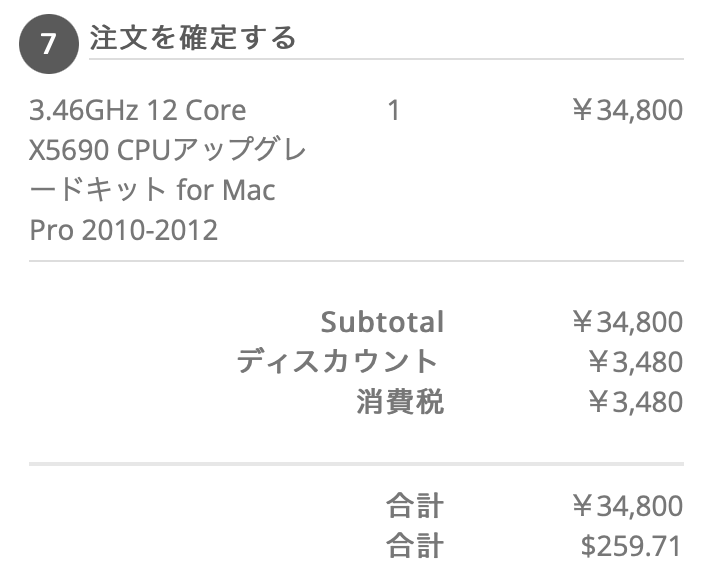Select the 合計 label beside yen total
Image resolution: width=706 pixels, height=584 pixels.
coord(415,506)
